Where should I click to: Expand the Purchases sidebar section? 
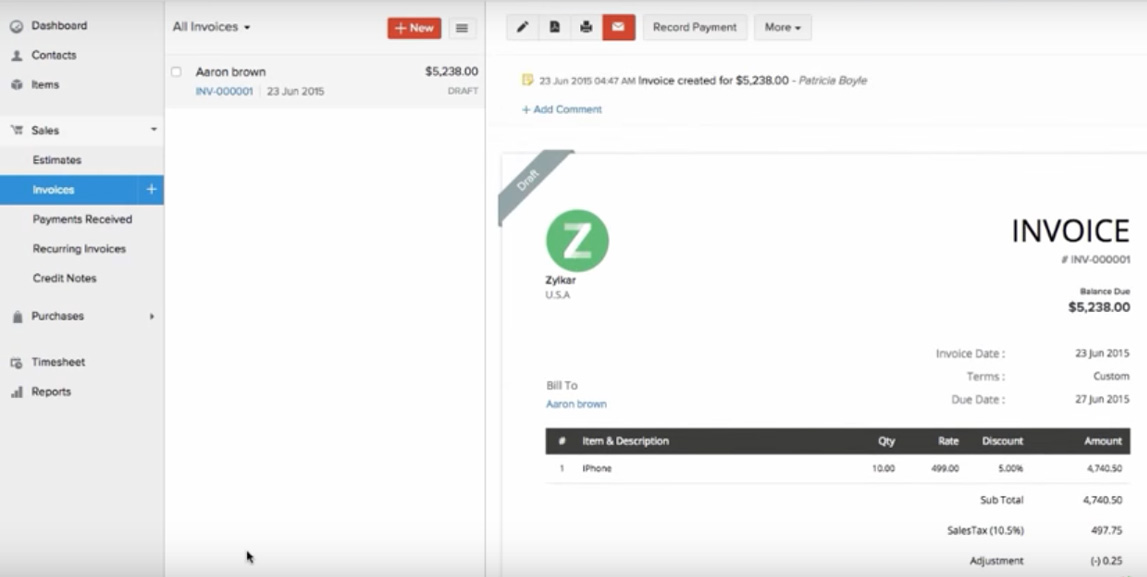click(x=152, y=316)
